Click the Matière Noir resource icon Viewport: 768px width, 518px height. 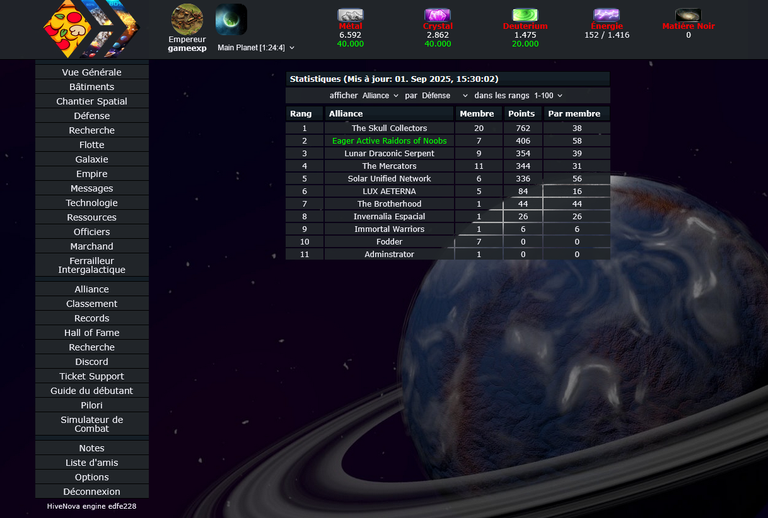click(x=688, y=15)
